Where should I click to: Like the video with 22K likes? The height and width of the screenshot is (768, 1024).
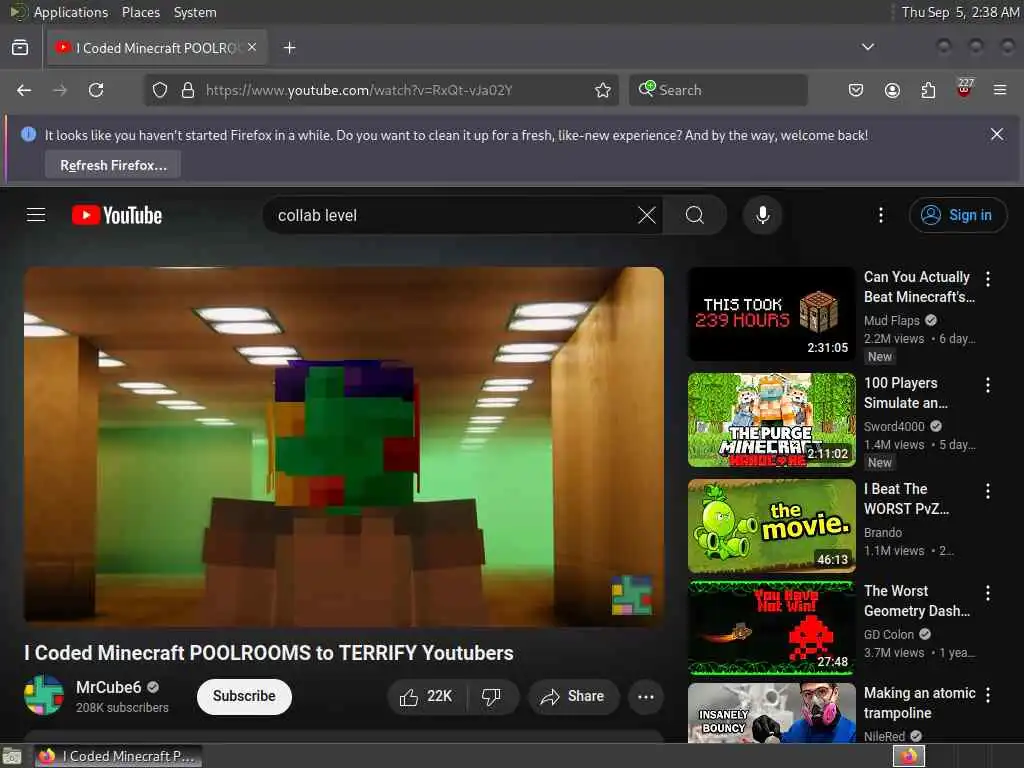point(426,696)
